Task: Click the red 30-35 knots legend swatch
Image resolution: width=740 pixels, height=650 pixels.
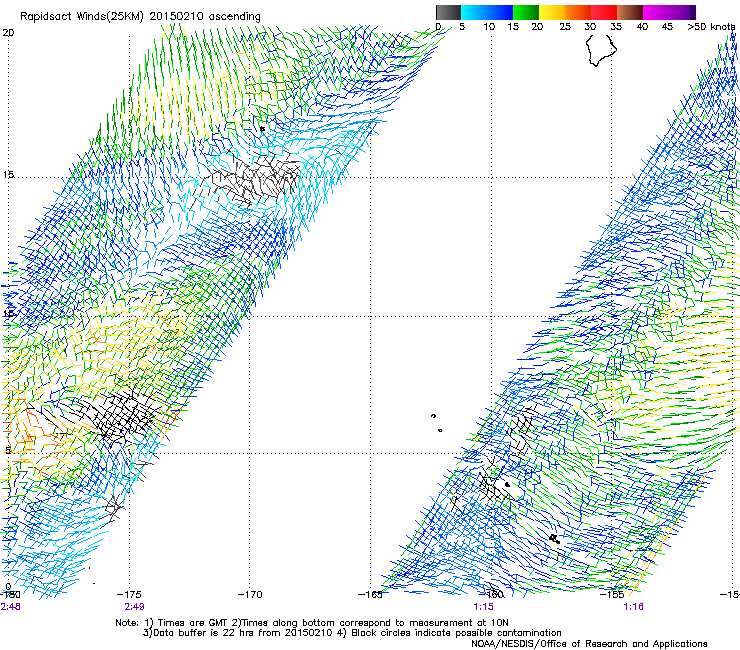Action: [x=604, y=12]
